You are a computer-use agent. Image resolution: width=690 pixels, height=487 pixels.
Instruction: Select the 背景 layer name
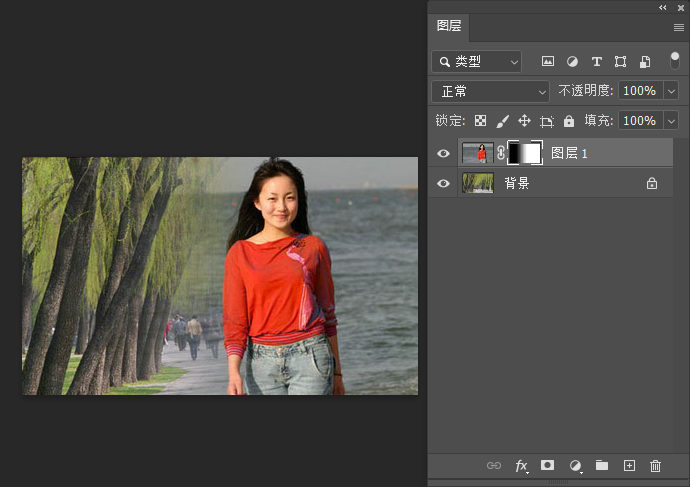coord(517,183)
